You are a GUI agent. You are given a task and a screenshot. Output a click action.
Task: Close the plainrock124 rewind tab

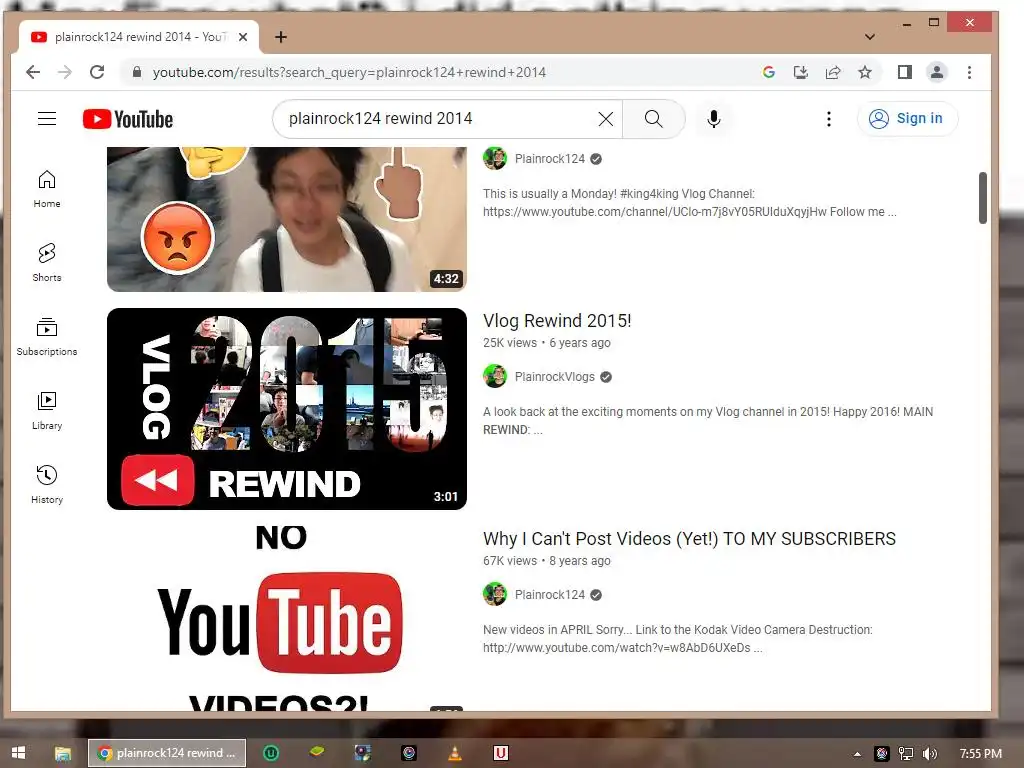pyautogui.click(x=243, y=37)
